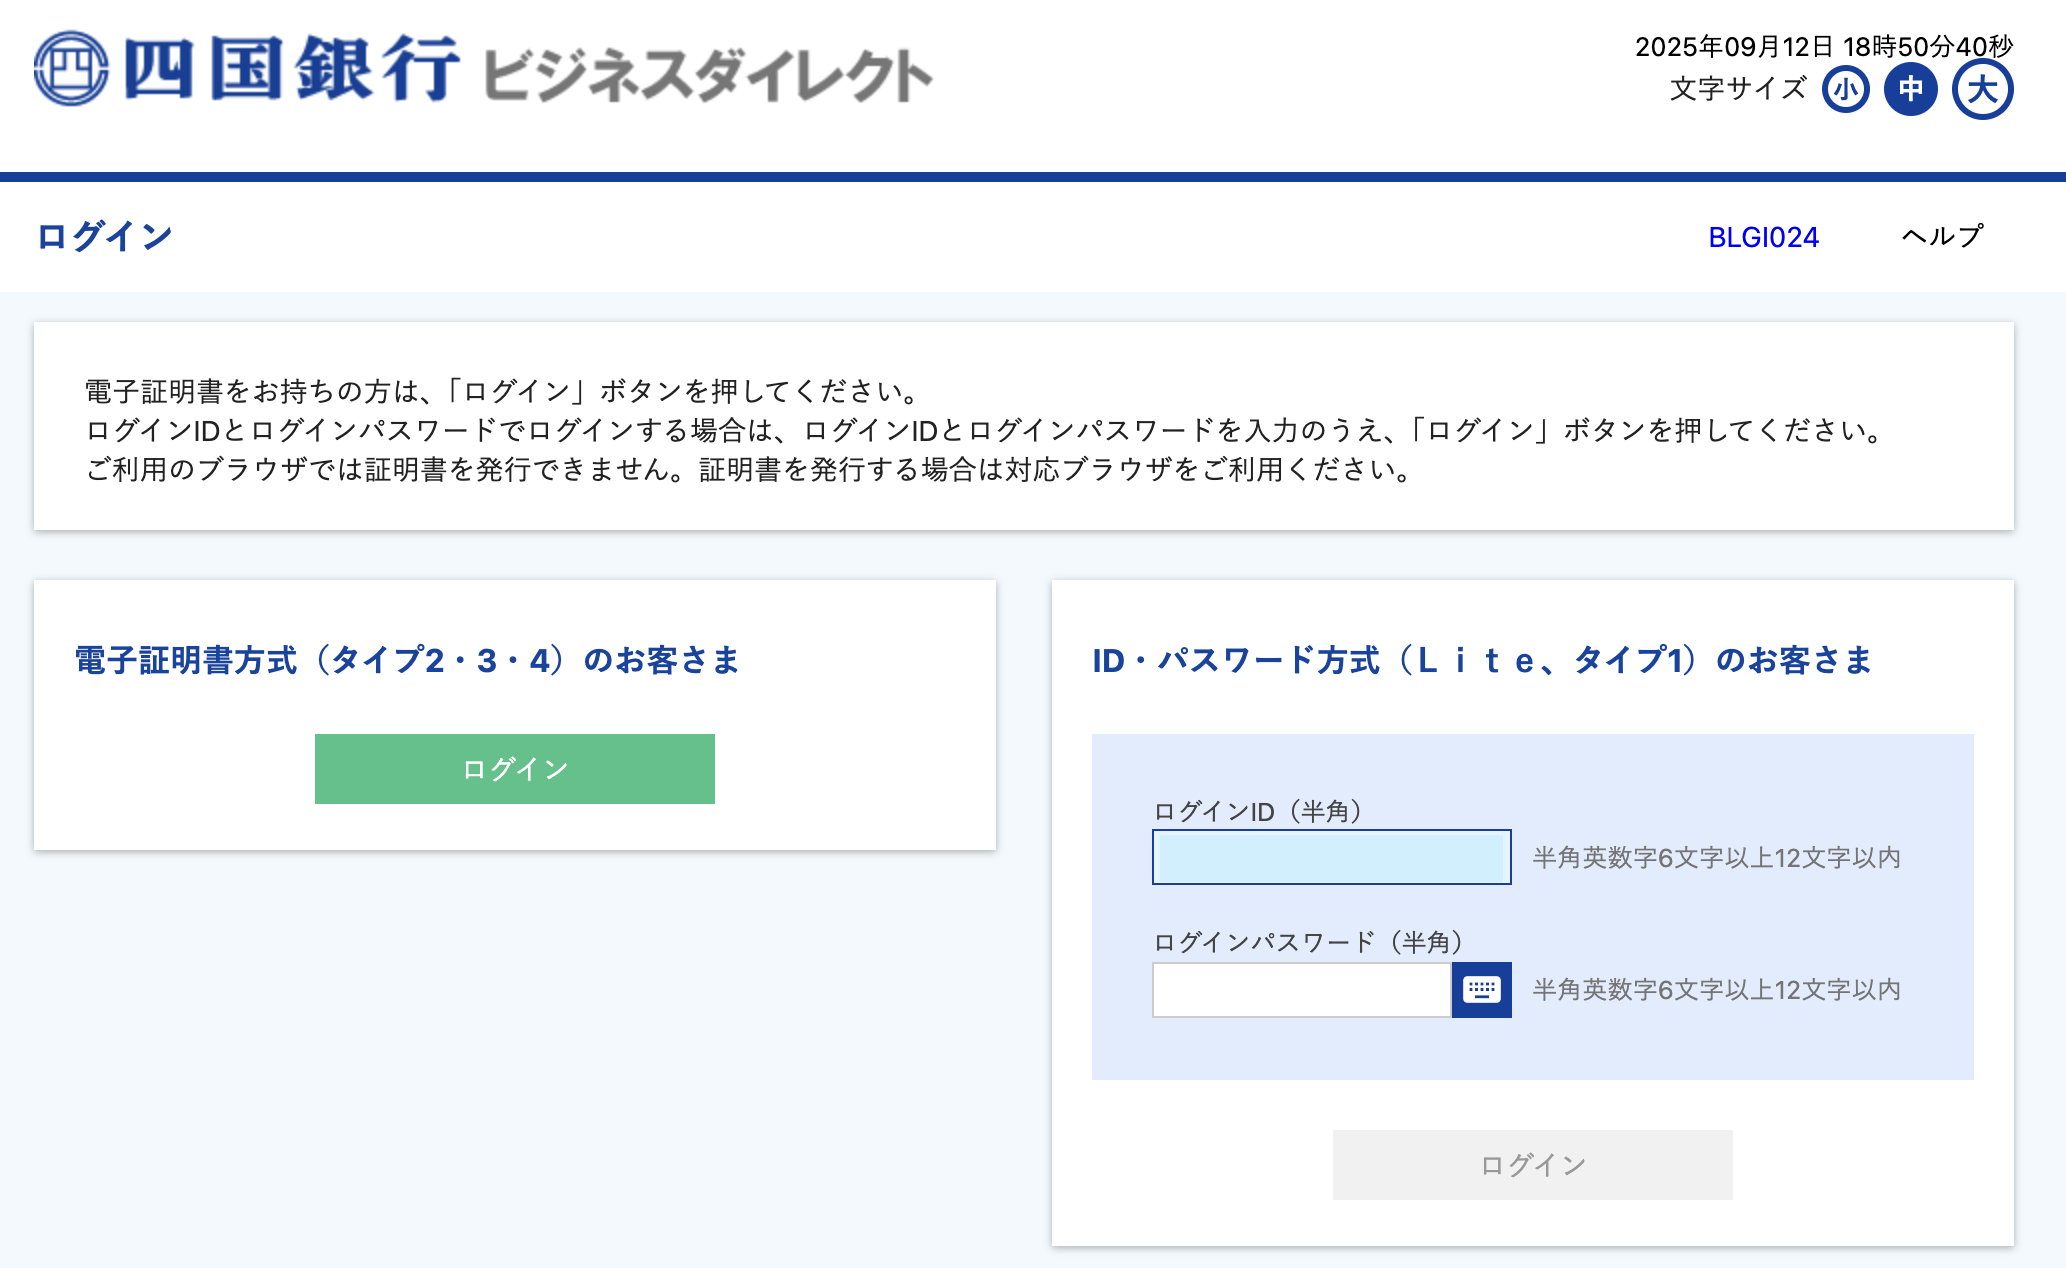Set text size to small (小)
The height and width of the screenshot is (1268, 2066).
pyautogui.click(x=1845, y=90)
